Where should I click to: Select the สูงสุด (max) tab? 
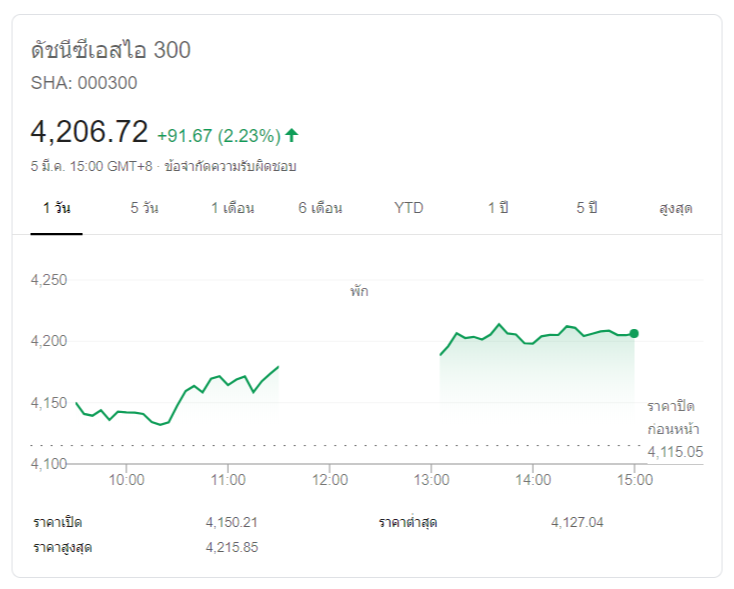click(x=676, y=208)
